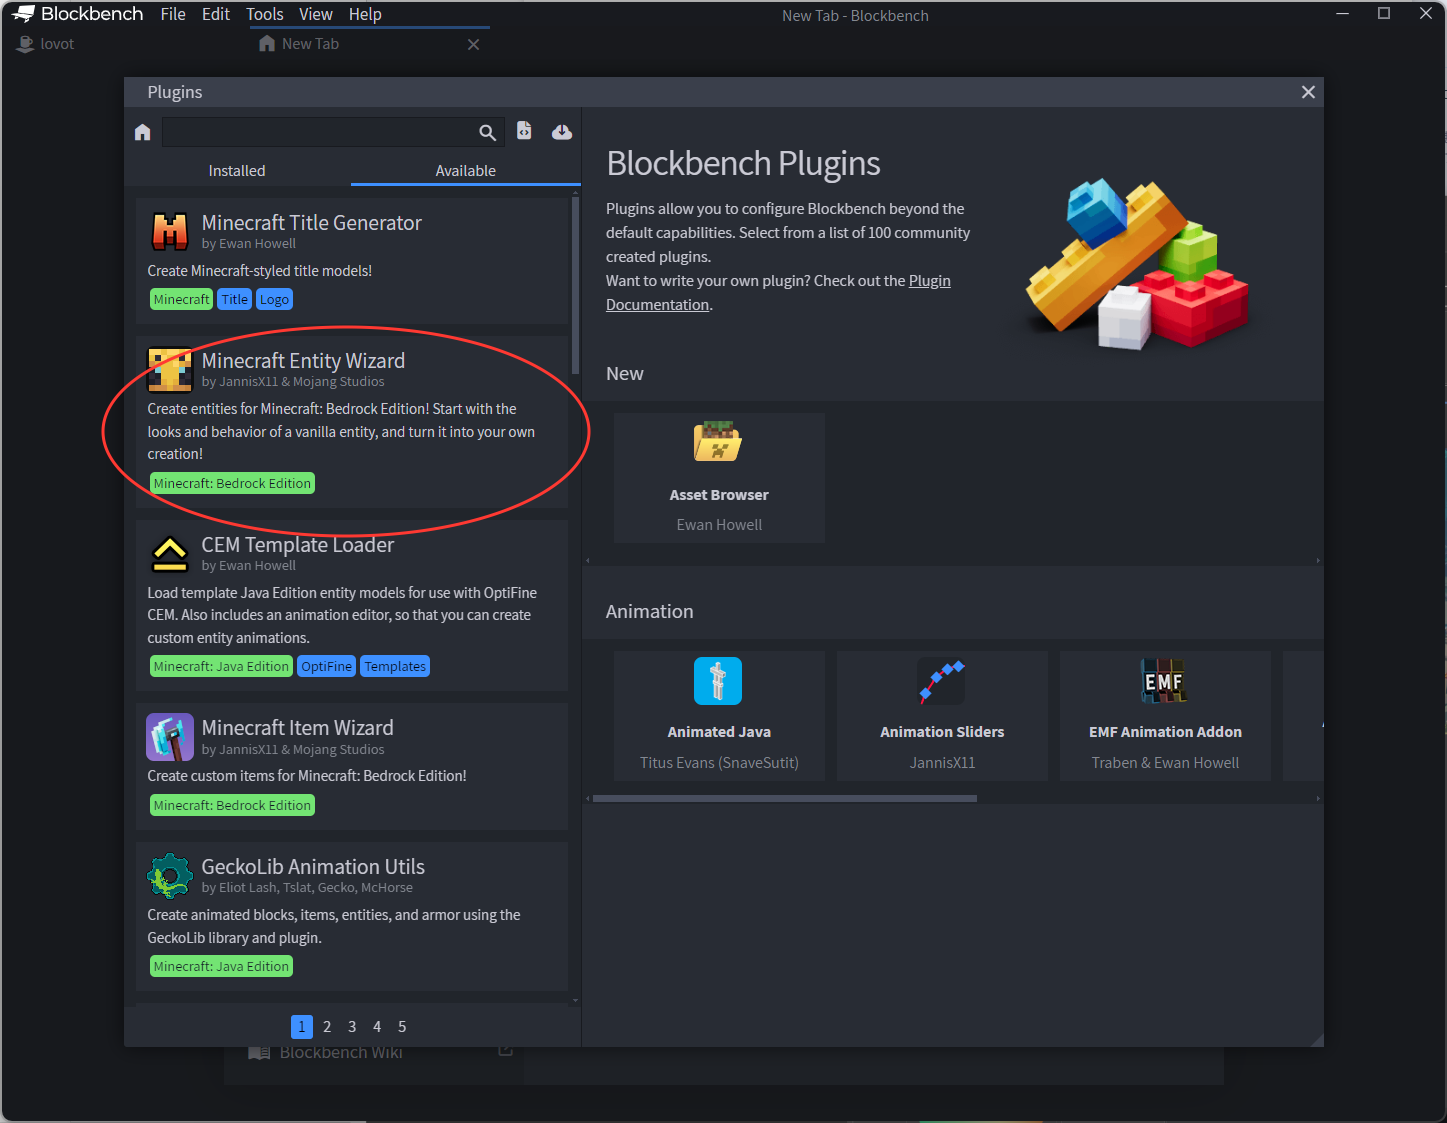Go to plugin list page 1
The width and height of the screenshot is (1447, 1123).
pyautogui.click(x=302, y=1026)
